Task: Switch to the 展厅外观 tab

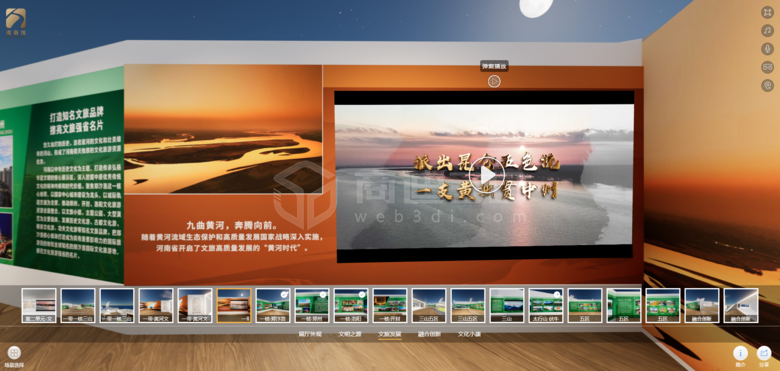Action: tap(310, 334)
